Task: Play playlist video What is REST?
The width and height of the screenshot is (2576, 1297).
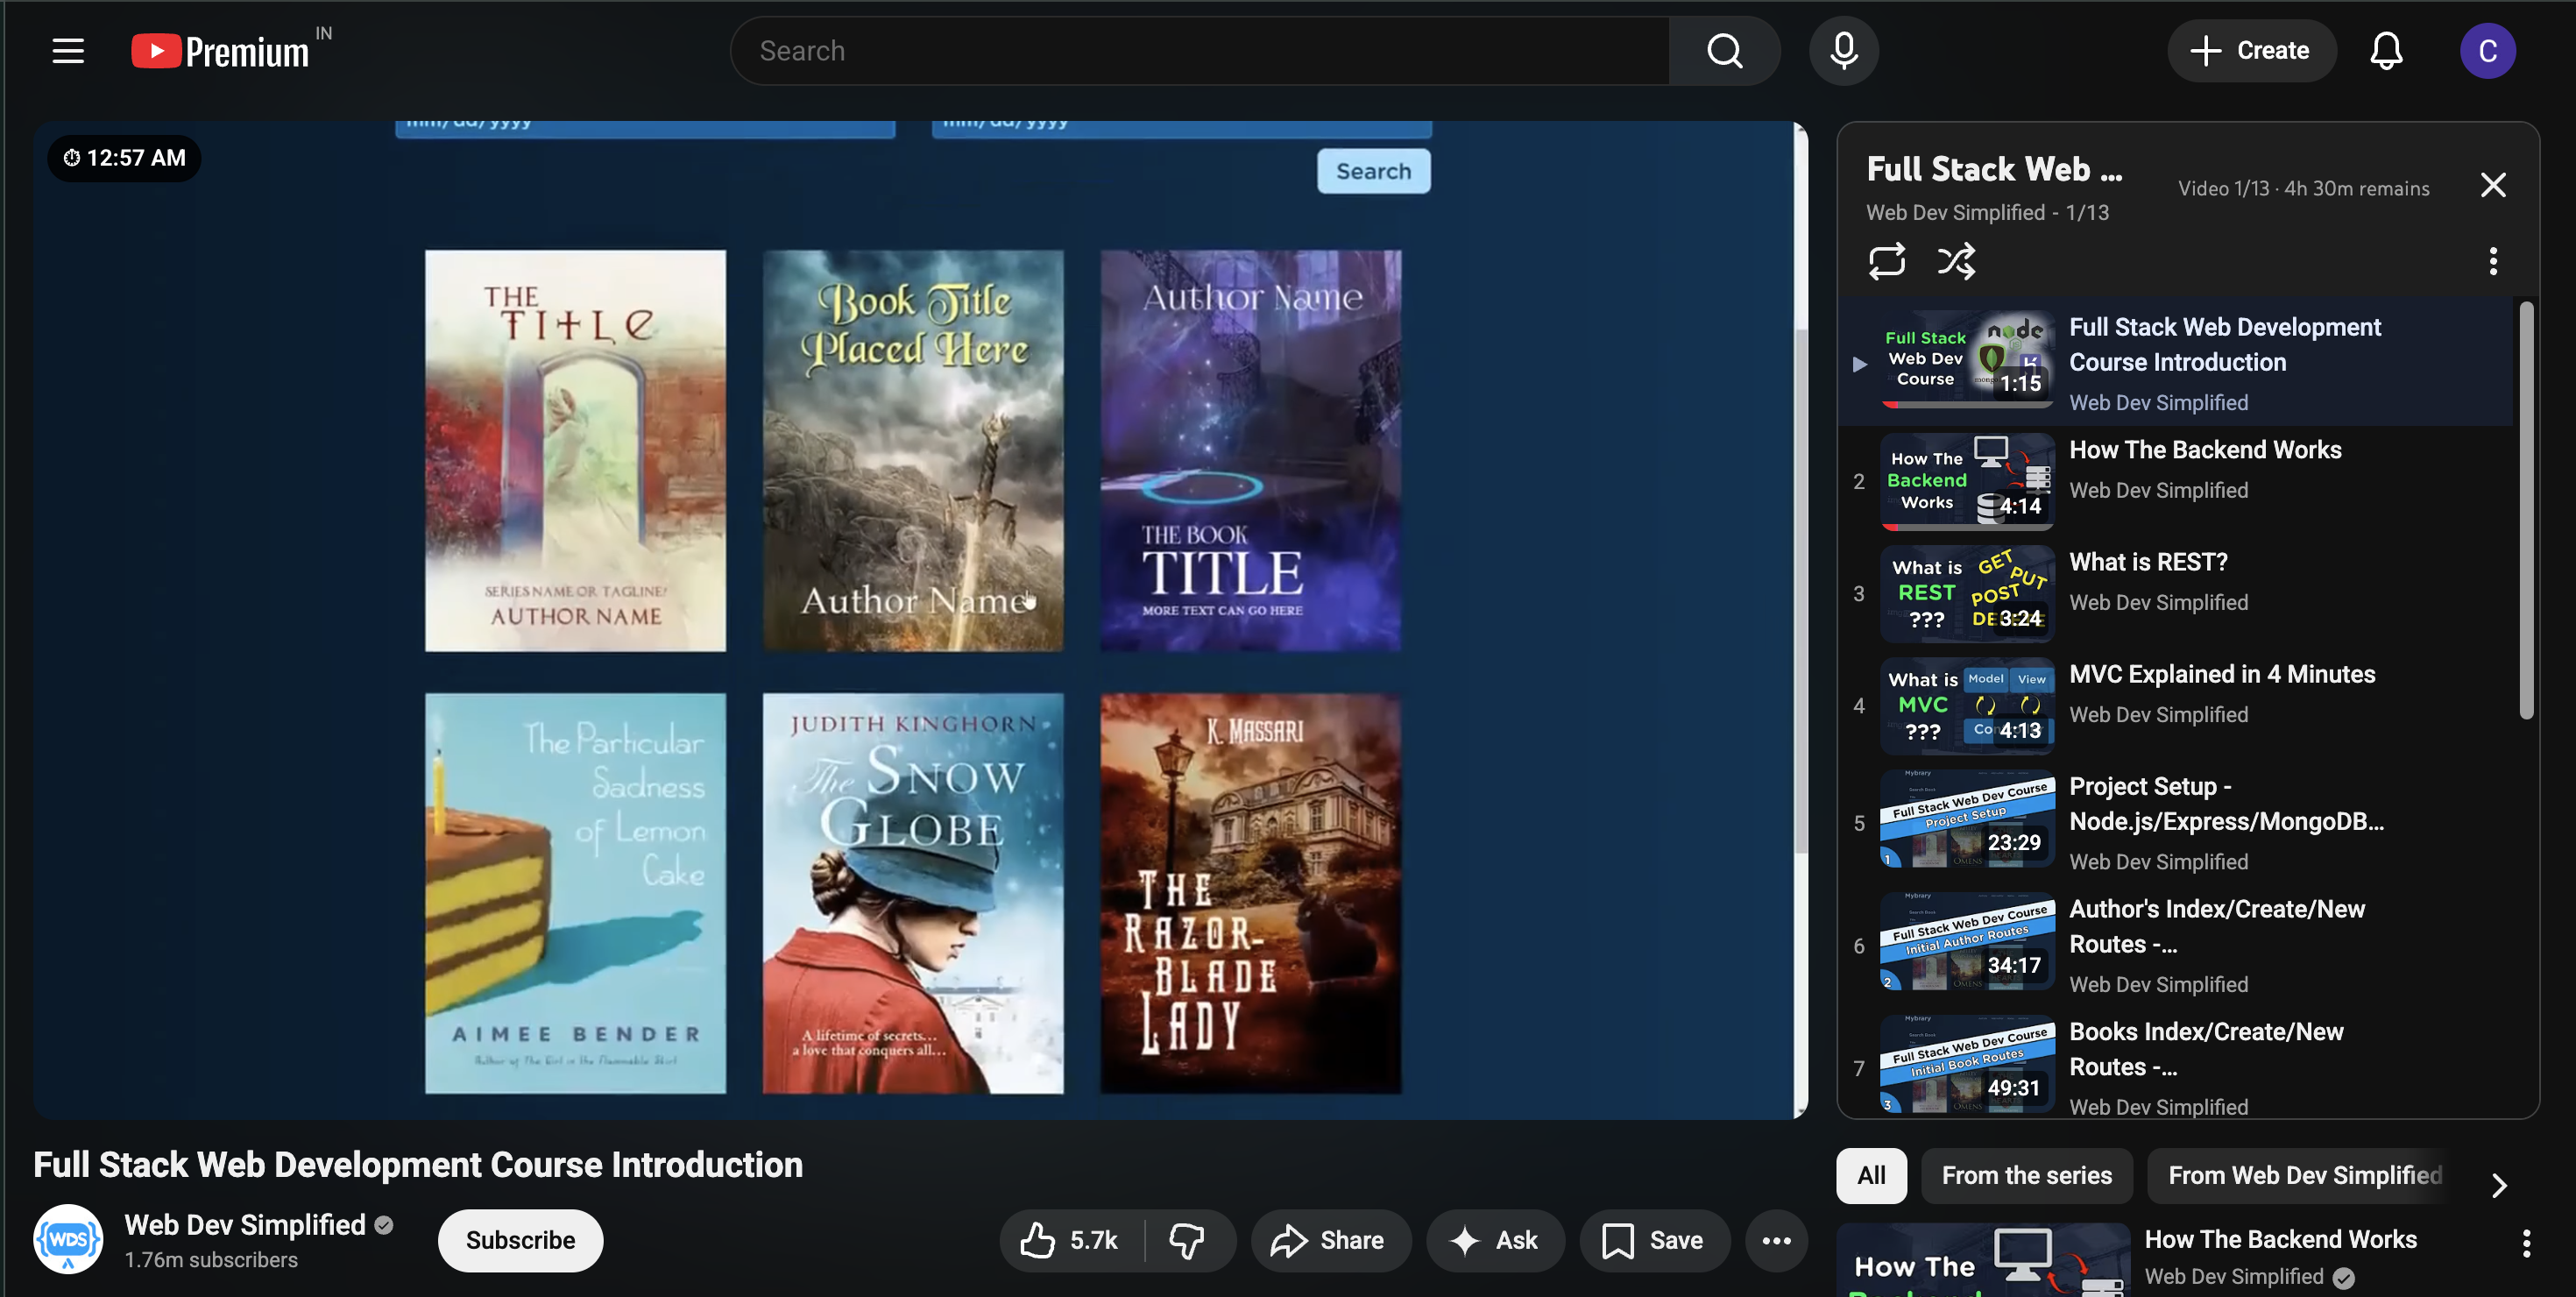Action: pos(2176,593)
